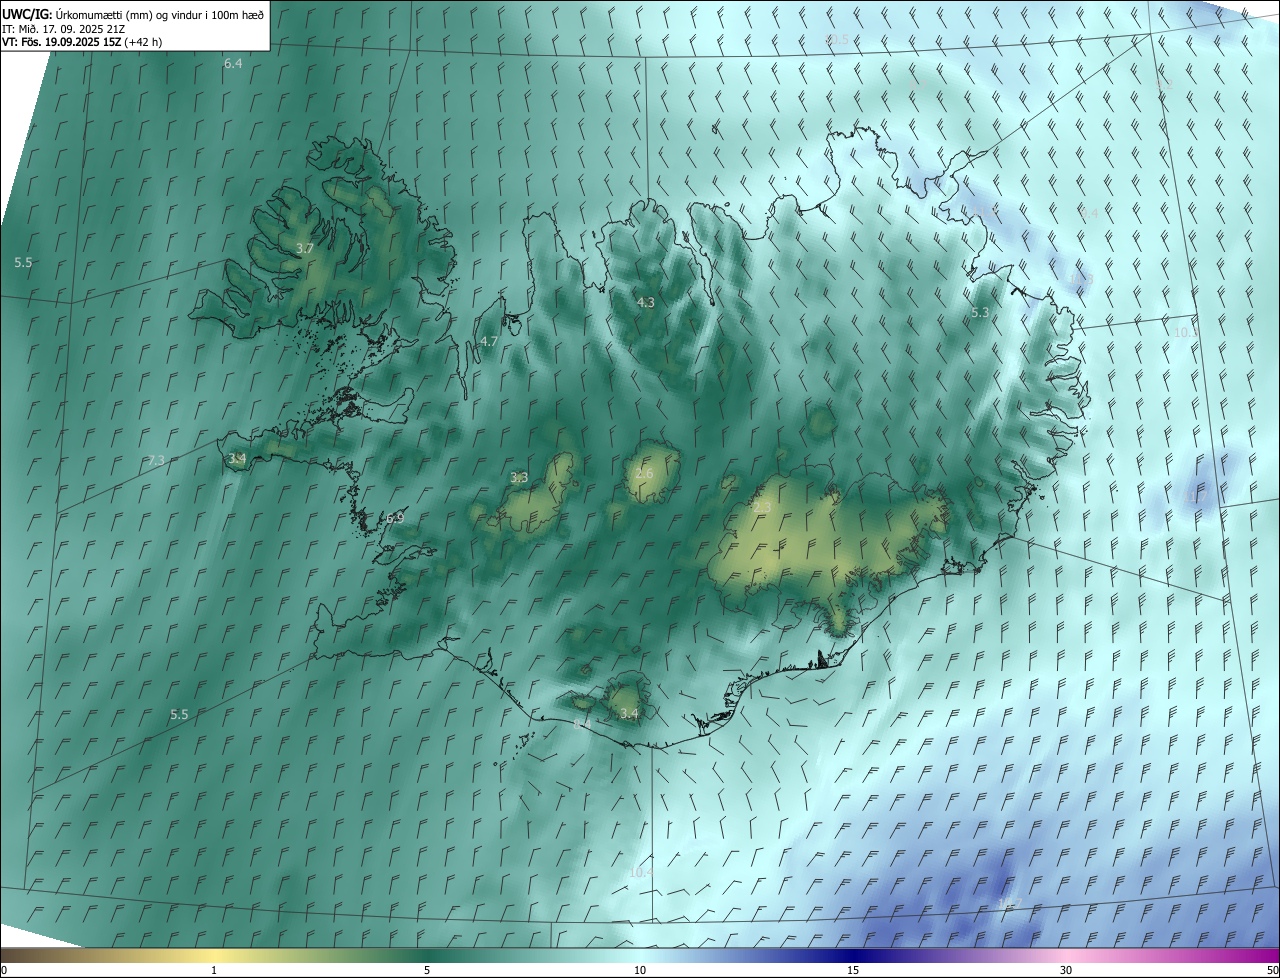Viewport: 1280px width, 978px height.
Task: Click the 30 label on the color scale
Action: (x=1066, y=970)
